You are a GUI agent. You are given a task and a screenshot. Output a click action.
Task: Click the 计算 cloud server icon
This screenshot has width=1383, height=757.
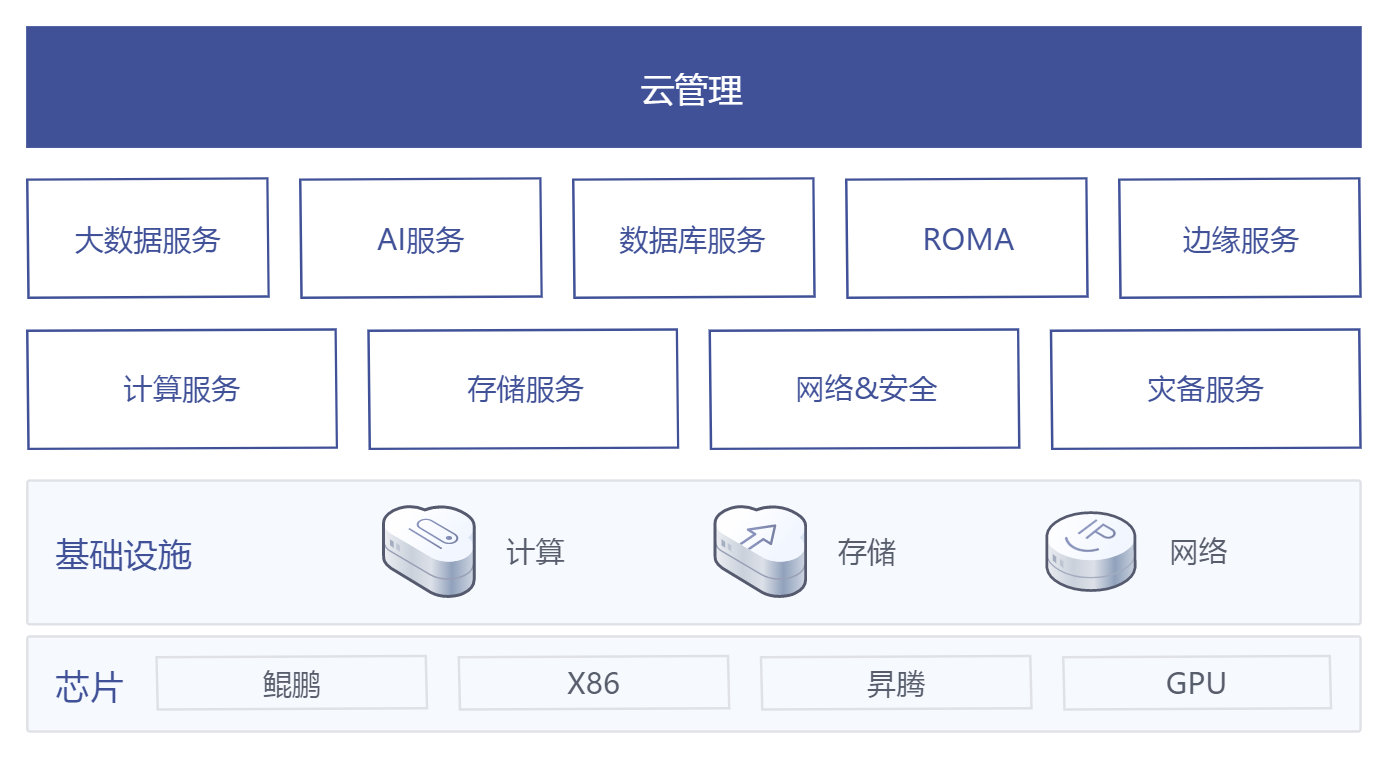click(429, 551)
